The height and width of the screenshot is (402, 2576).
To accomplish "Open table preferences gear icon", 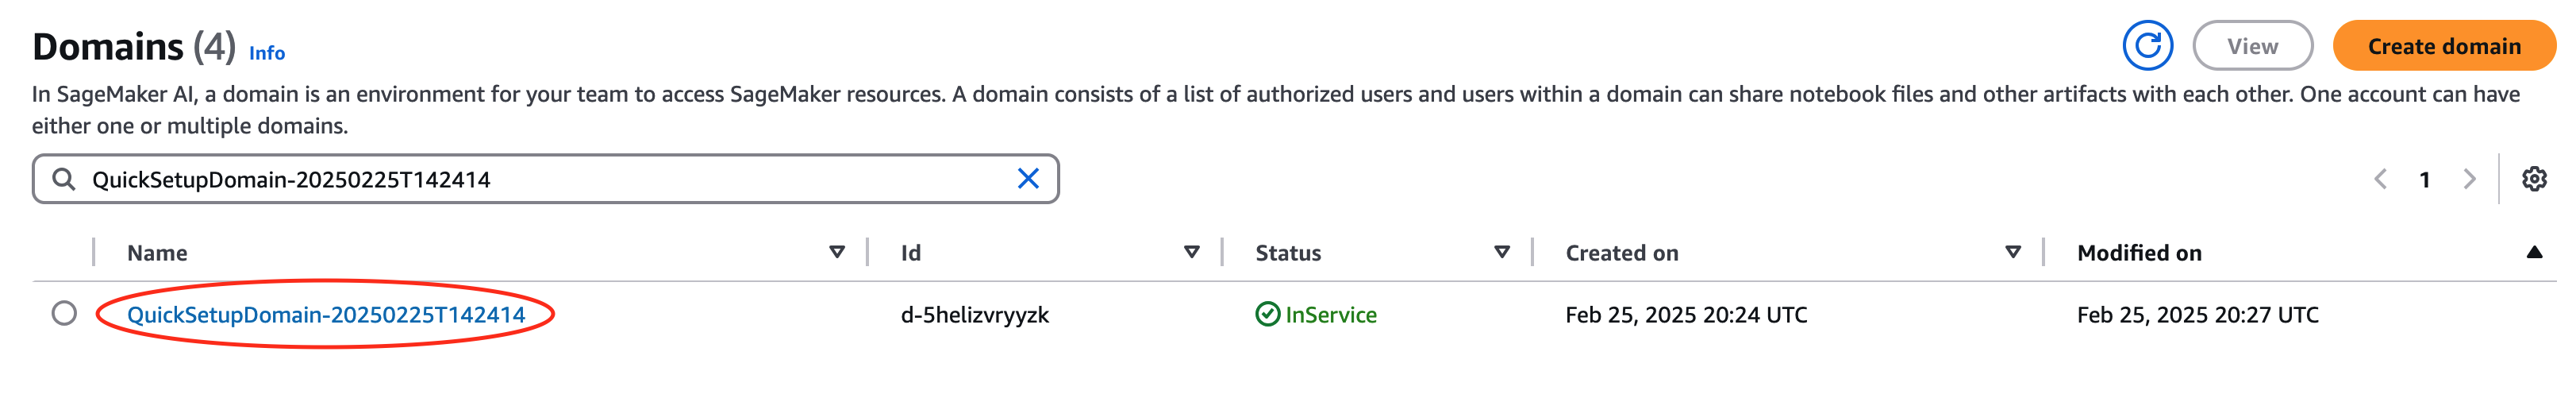I will (x=2533, y=179).
